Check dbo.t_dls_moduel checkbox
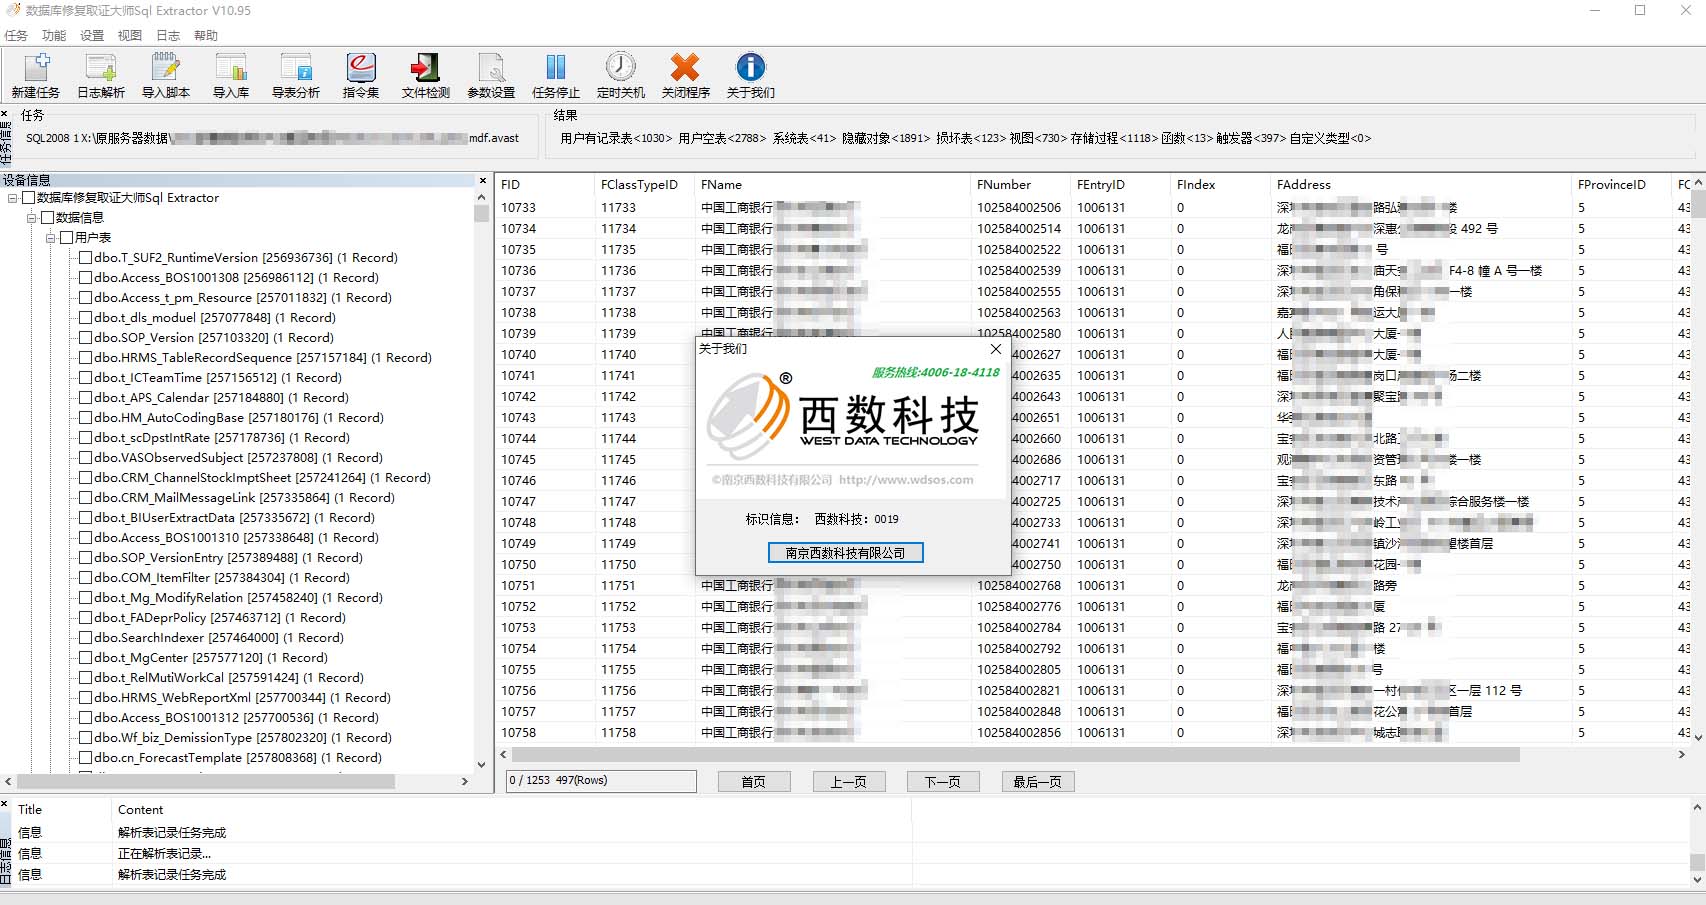Image resolution: width=1706 pixels, height=905 pixels. (86, 318)
